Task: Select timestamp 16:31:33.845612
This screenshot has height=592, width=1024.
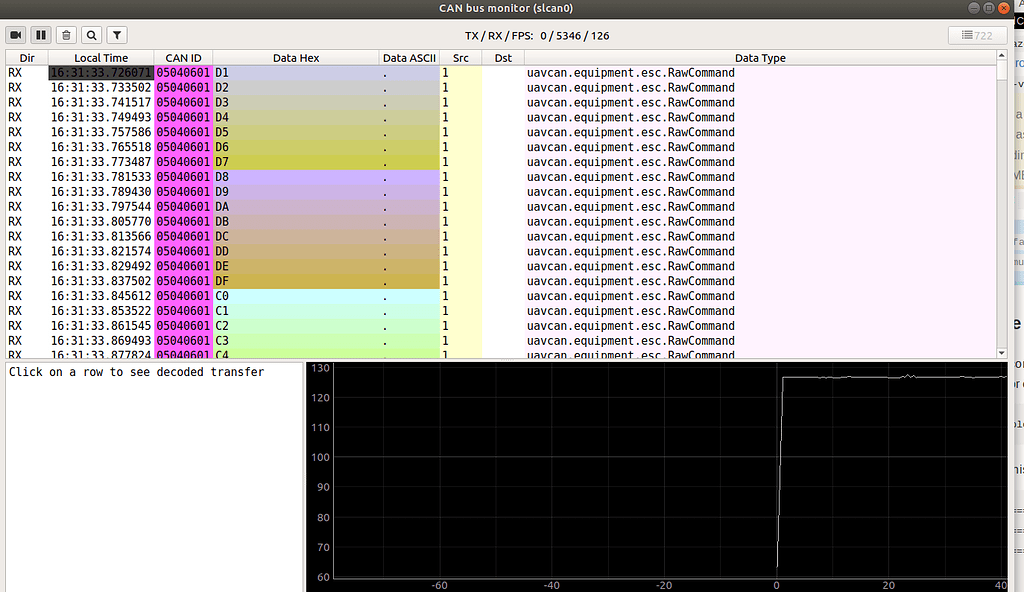Action: 101,296
